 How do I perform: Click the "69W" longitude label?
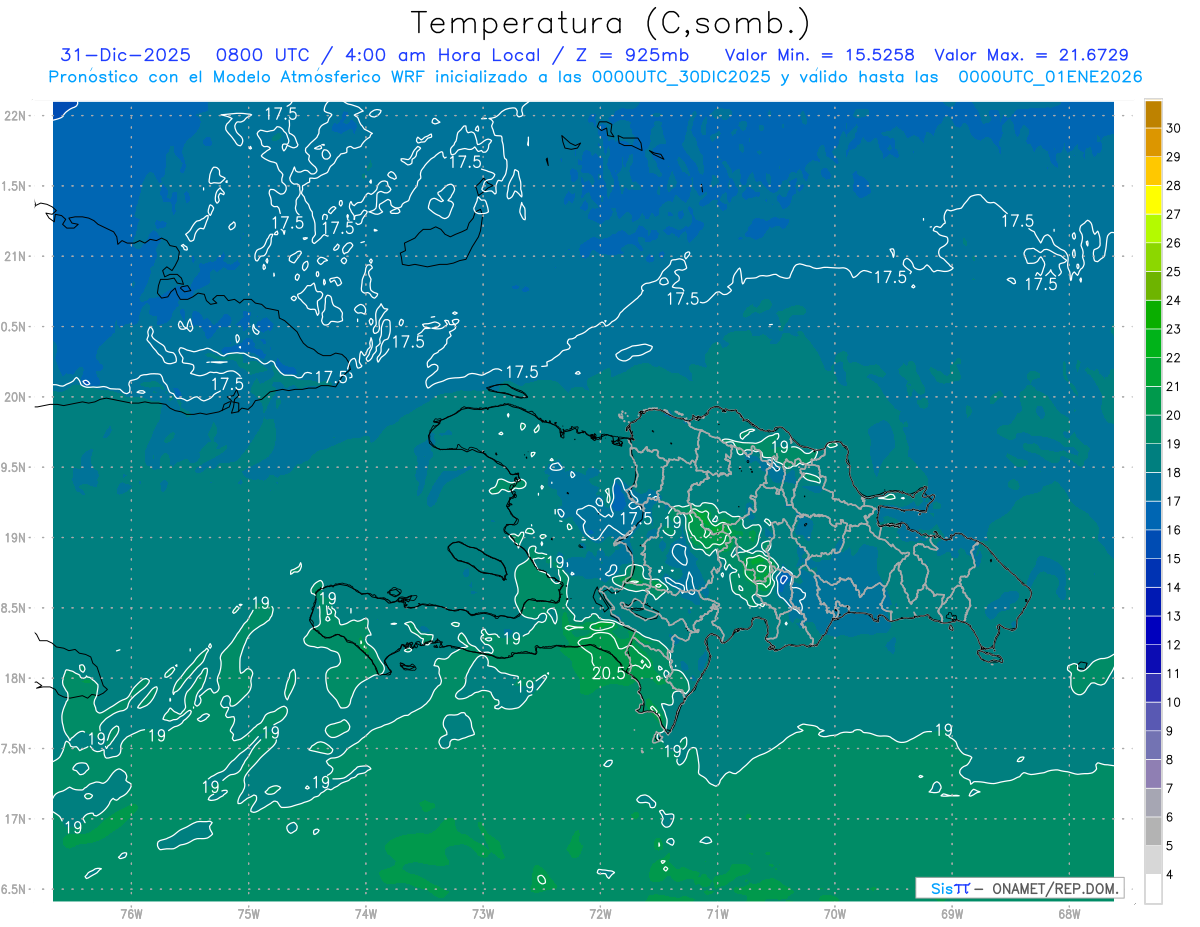pos(951,914)
